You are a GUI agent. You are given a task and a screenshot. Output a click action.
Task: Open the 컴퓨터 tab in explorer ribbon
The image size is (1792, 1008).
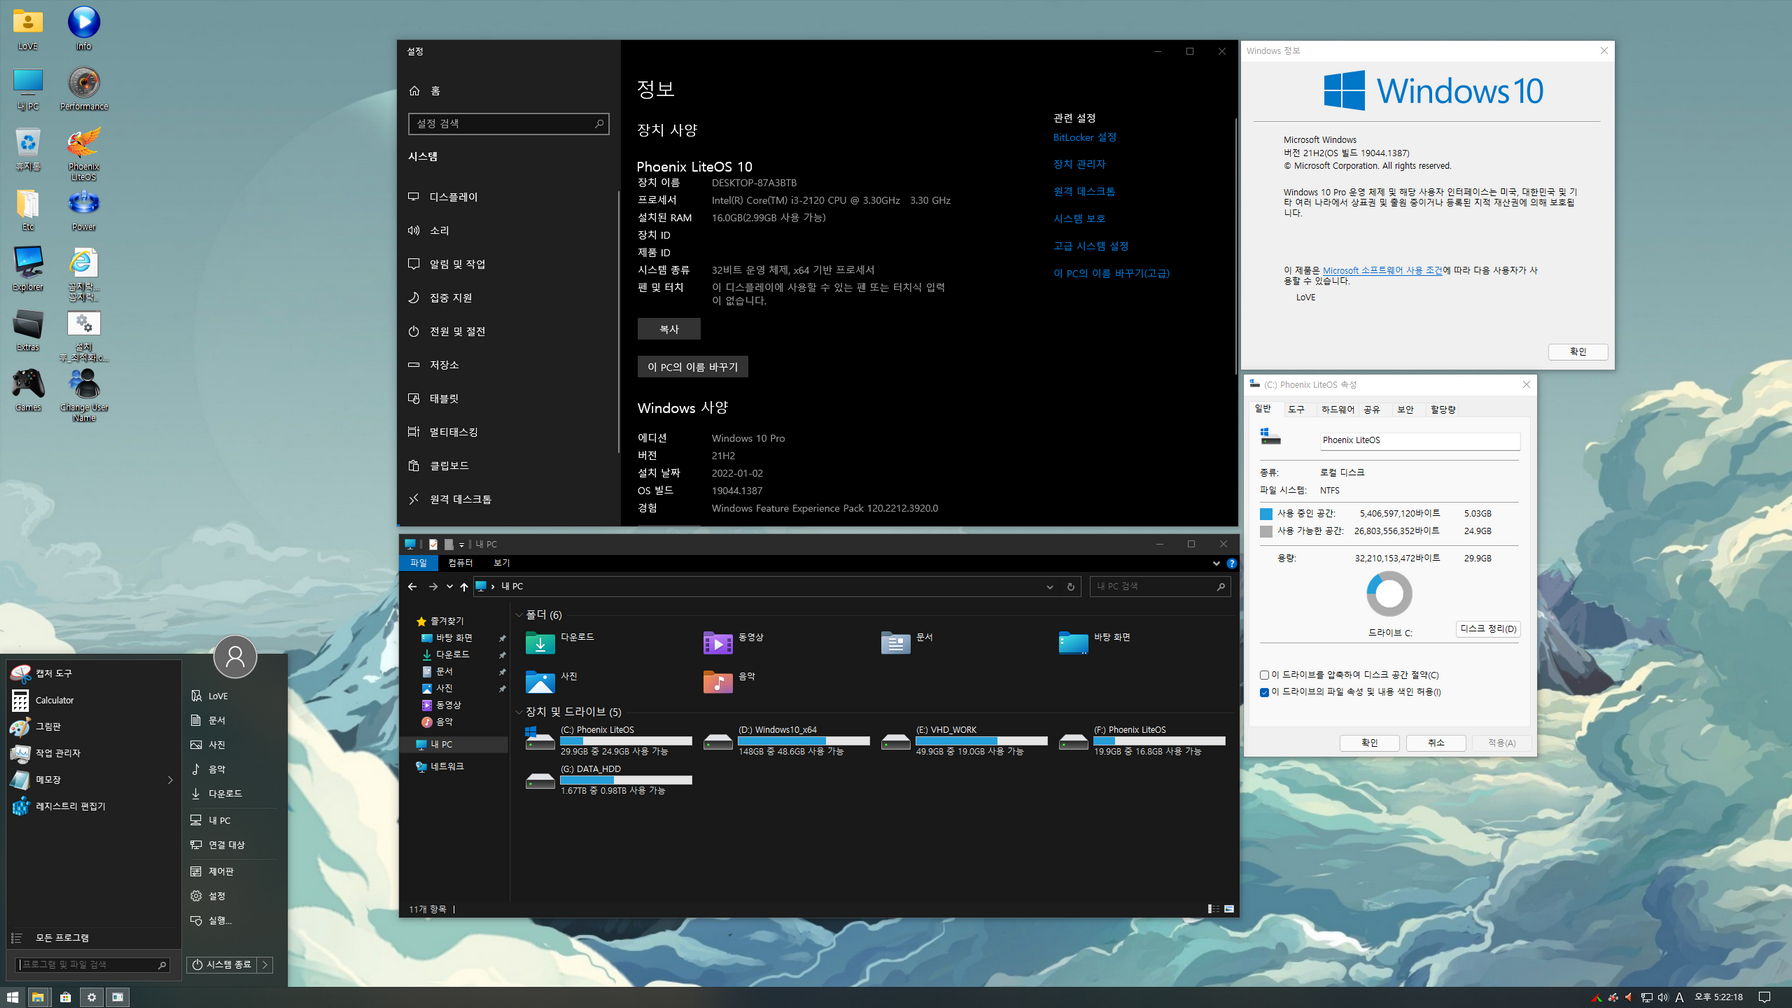pos(460,563)
